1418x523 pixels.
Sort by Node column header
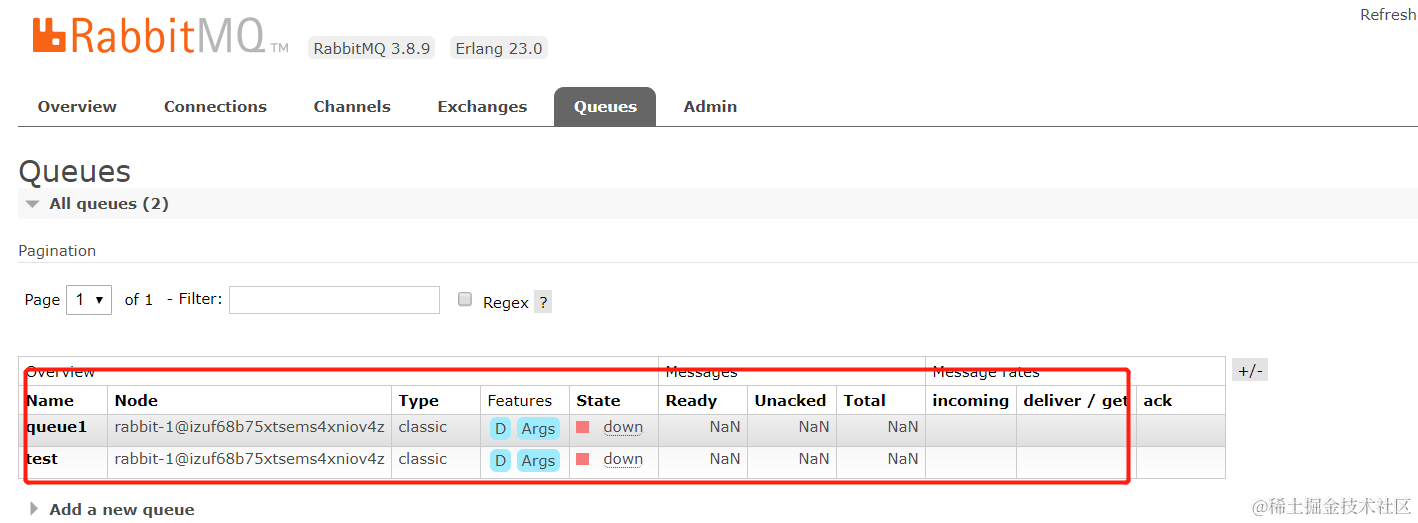[x=136, y=401]
